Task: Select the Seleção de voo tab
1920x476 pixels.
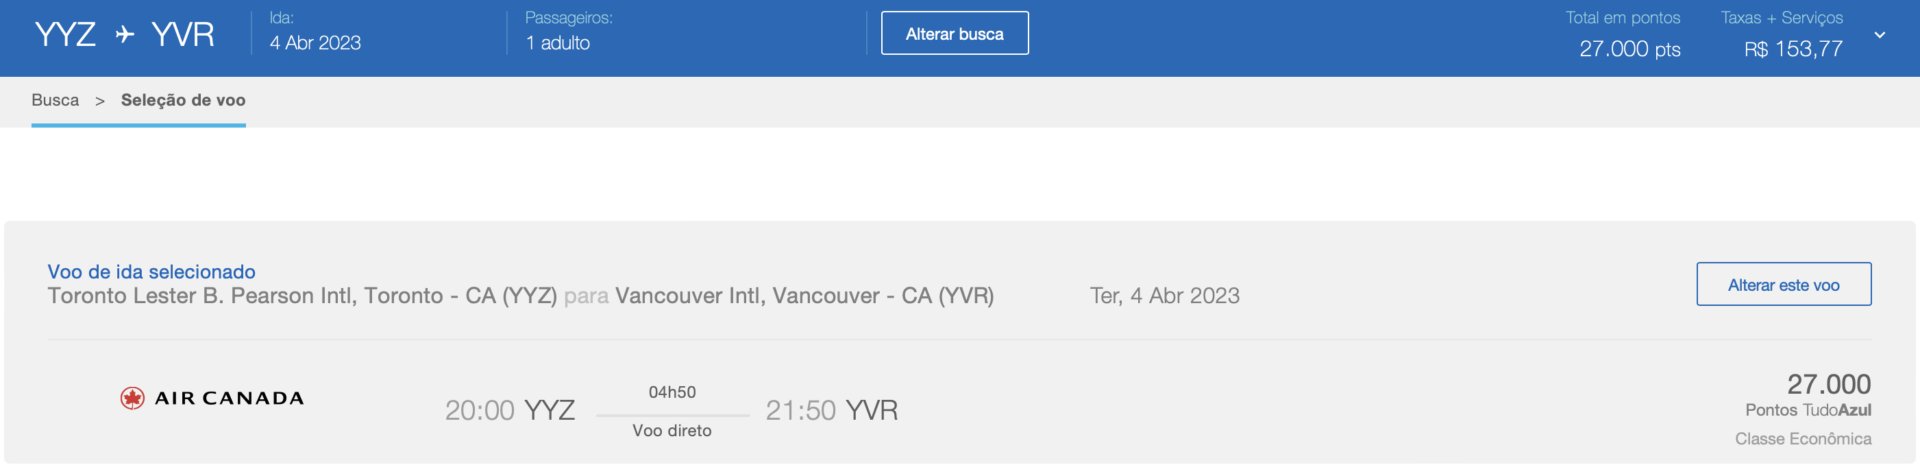Action: pos(183,100)
